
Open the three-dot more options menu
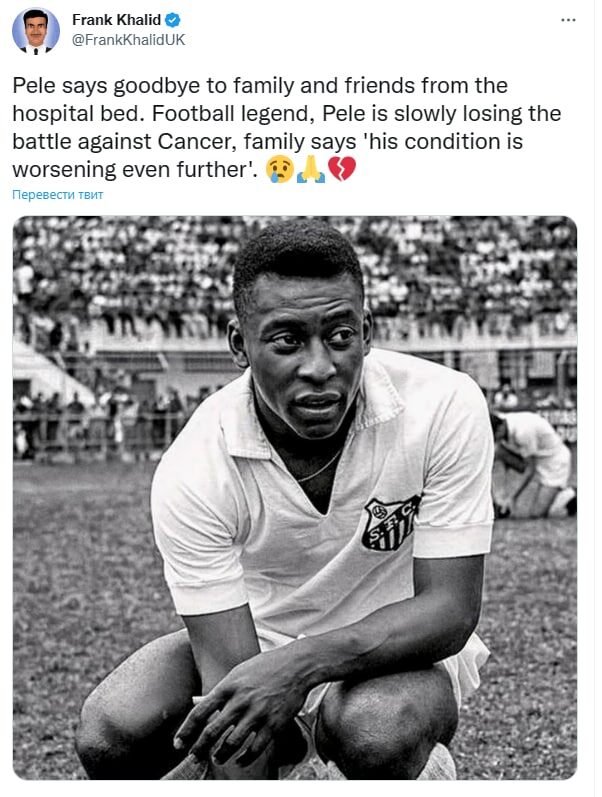[x=568, y=20]
